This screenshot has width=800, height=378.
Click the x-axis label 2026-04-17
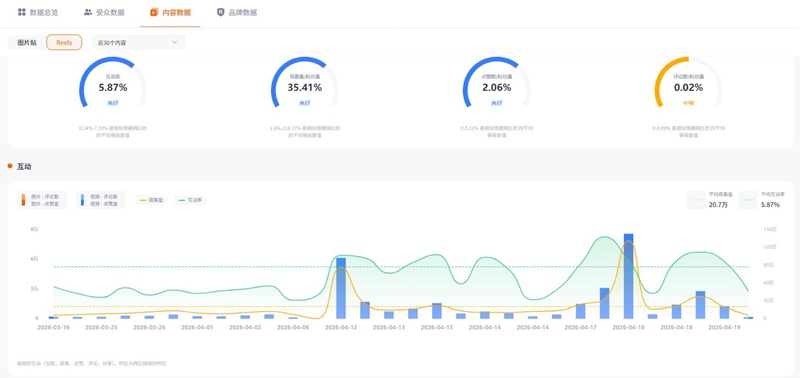(x=581, y=327)
